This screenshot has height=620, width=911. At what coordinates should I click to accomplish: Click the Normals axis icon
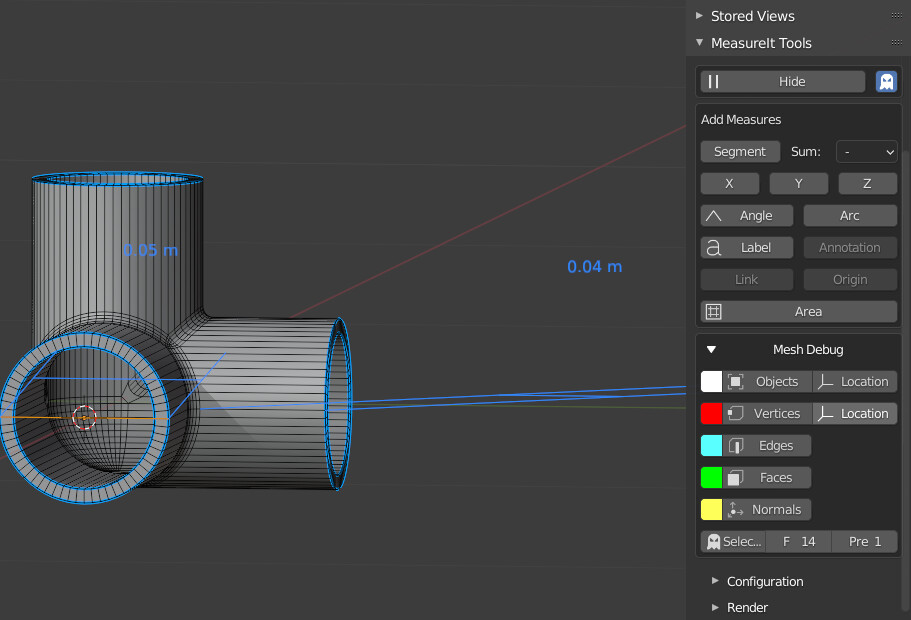tap(737, 509)
